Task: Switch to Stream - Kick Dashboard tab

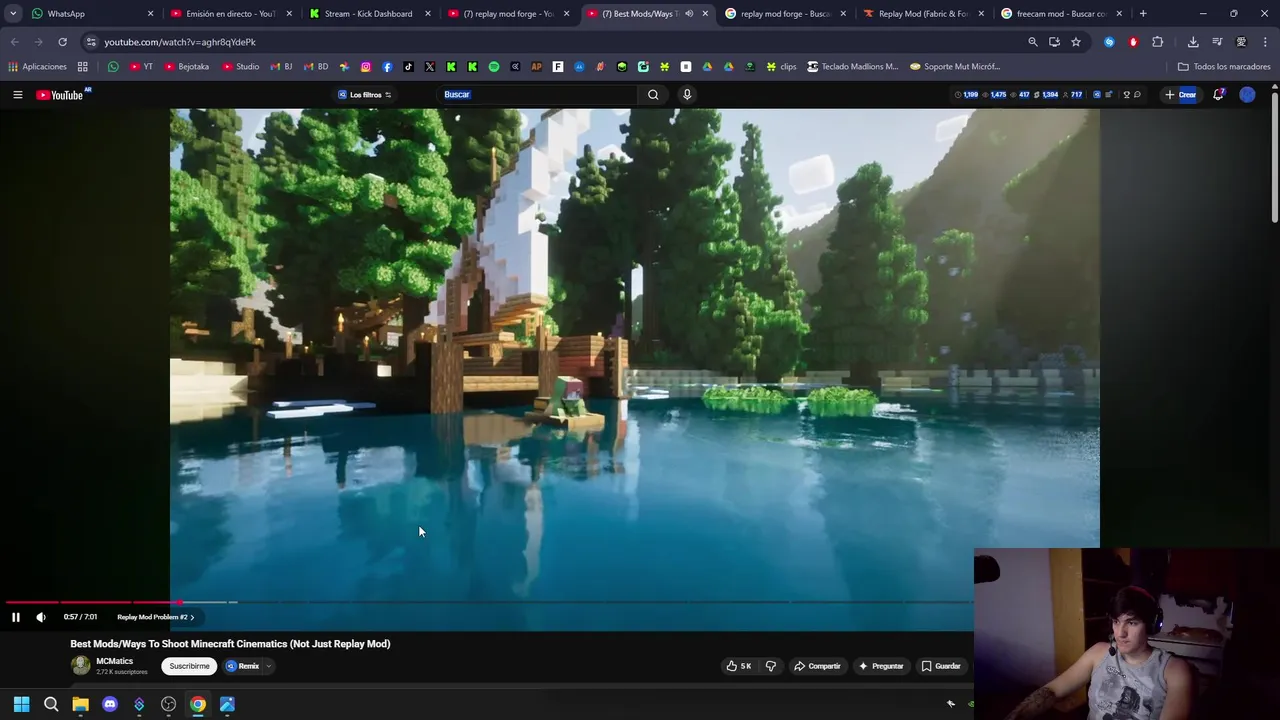Action: coord(368,14)
